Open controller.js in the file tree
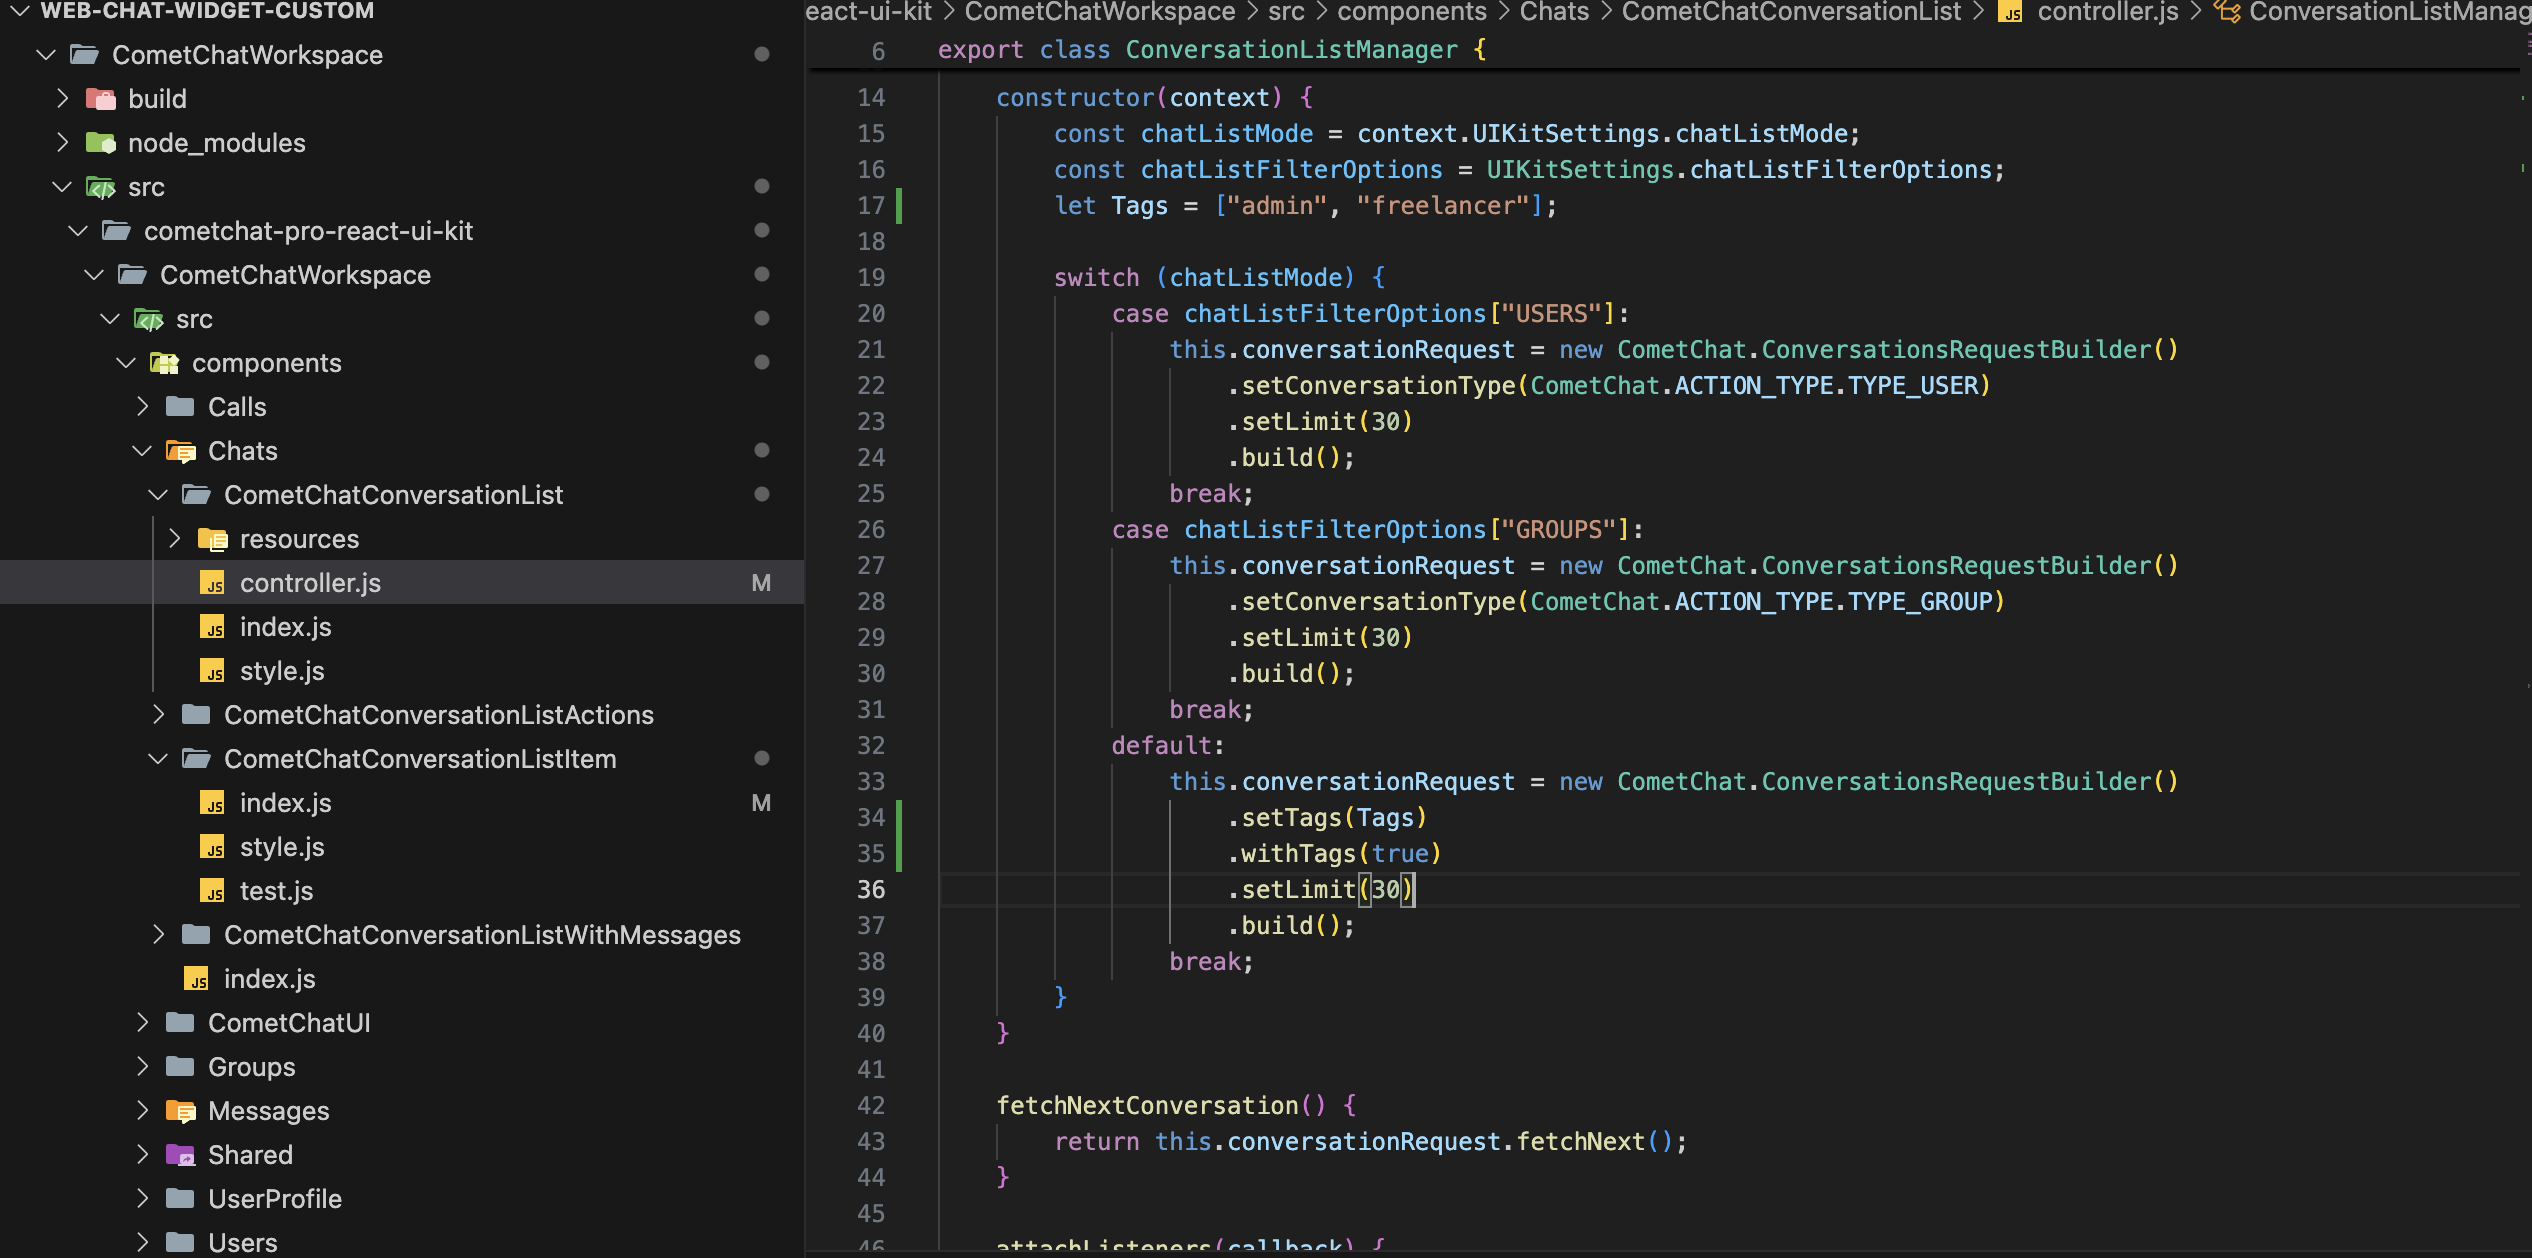 coord(402,583)
